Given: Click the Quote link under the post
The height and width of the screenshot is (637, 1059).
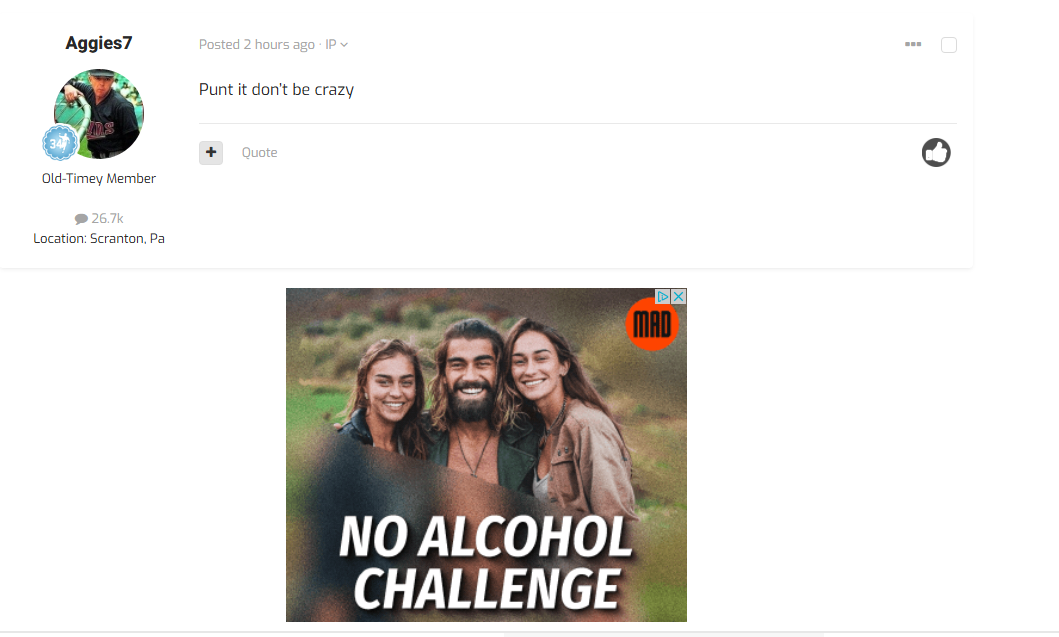Looking at the screenshot, I should (259, 153).
